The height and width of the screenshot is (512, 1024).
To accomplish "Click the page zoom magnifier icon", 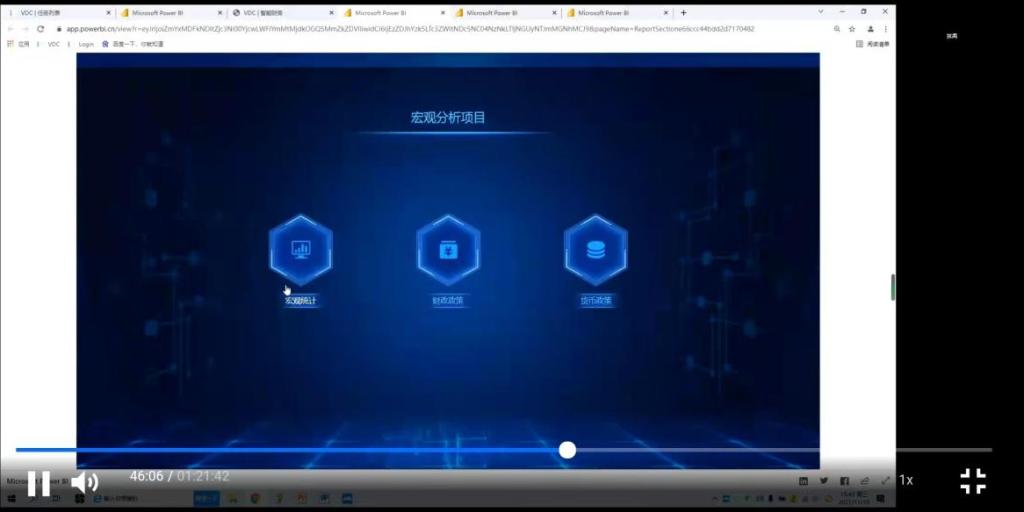I will [837, 29].
